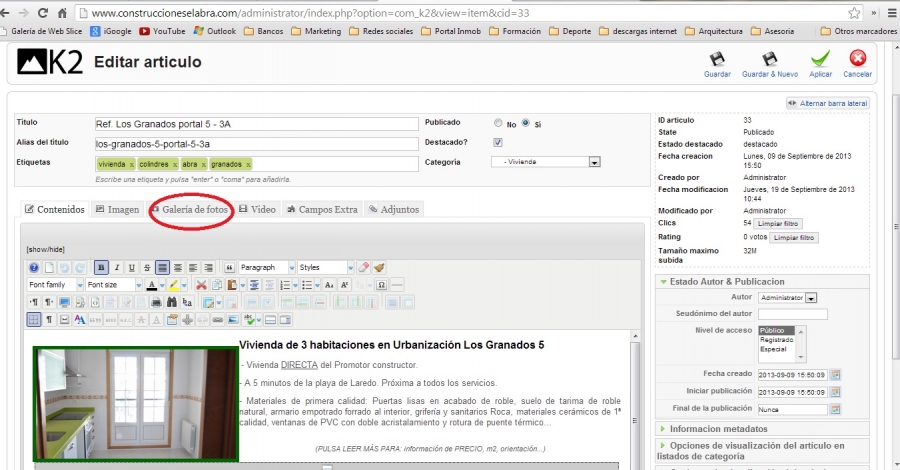900x470 pixels.
Task: Click Limpiar filtro next to Clics
Action: (x=778, y=224)
